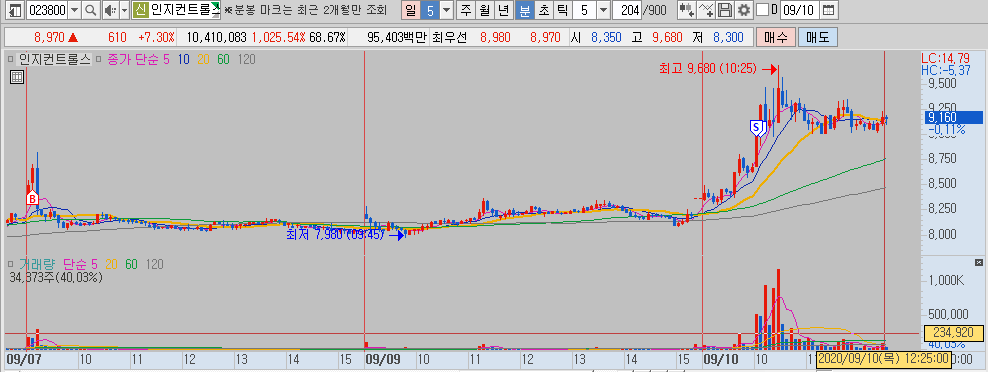Open the minute interval dropdown after 틱
The height and width of the screenshot is (372, 988).
(x=604, y=10)
